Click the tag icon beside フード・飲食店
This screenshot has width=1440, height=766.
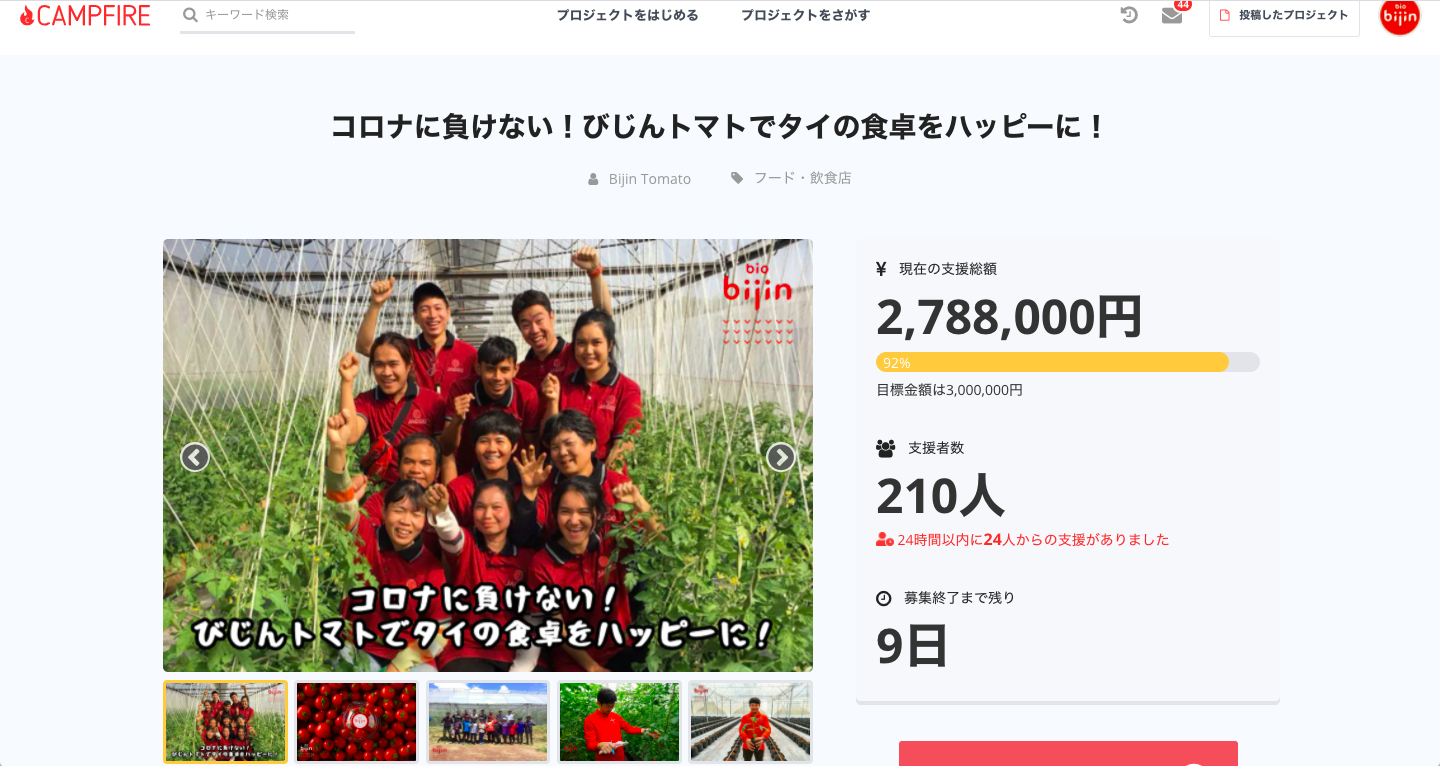tap(737, 178)
